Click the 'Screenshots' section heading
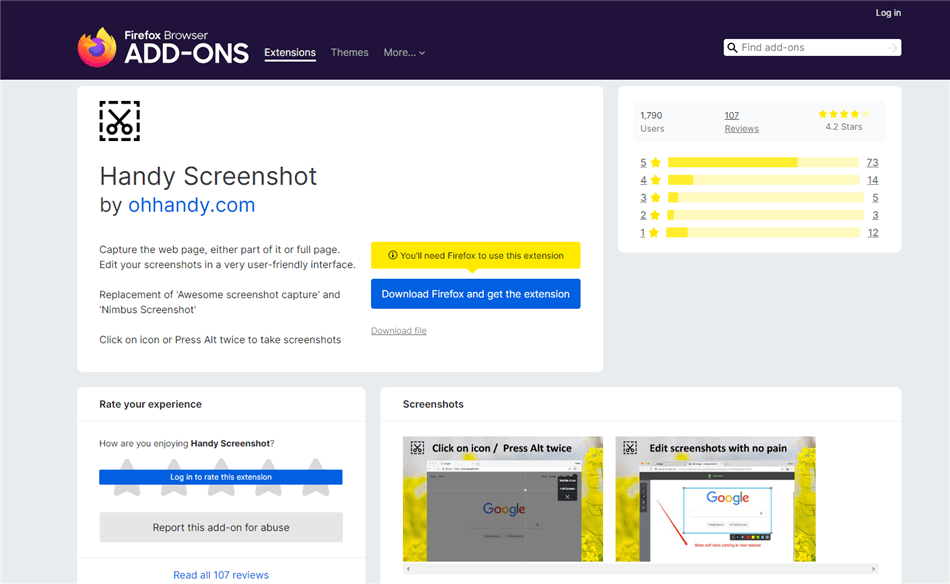The width and height of the screenshot is (950, 584). 433,404
